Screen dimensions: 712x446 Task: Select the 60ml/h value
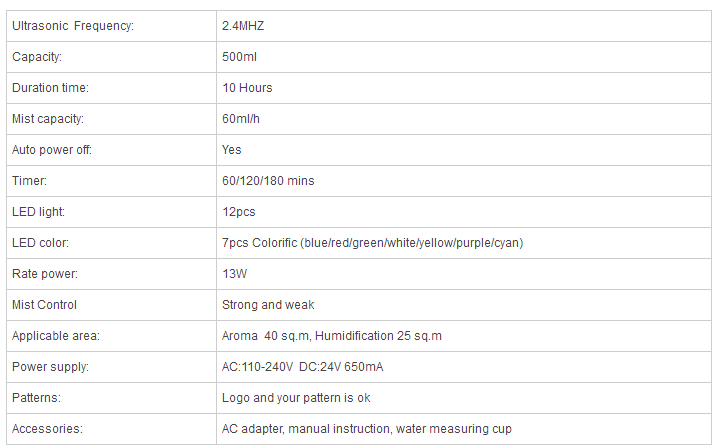click(241, 119)
